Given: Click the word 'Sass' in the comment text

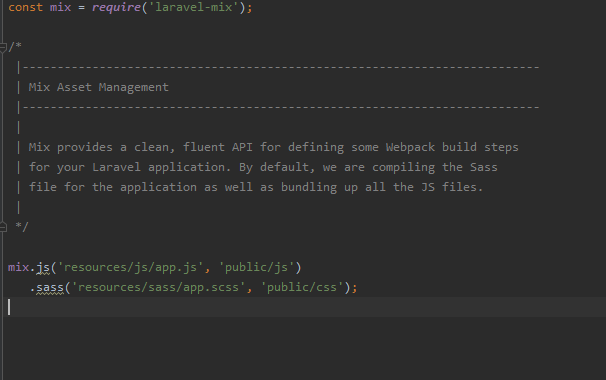Looking at the screenshot, I should [x=483, y=167].
